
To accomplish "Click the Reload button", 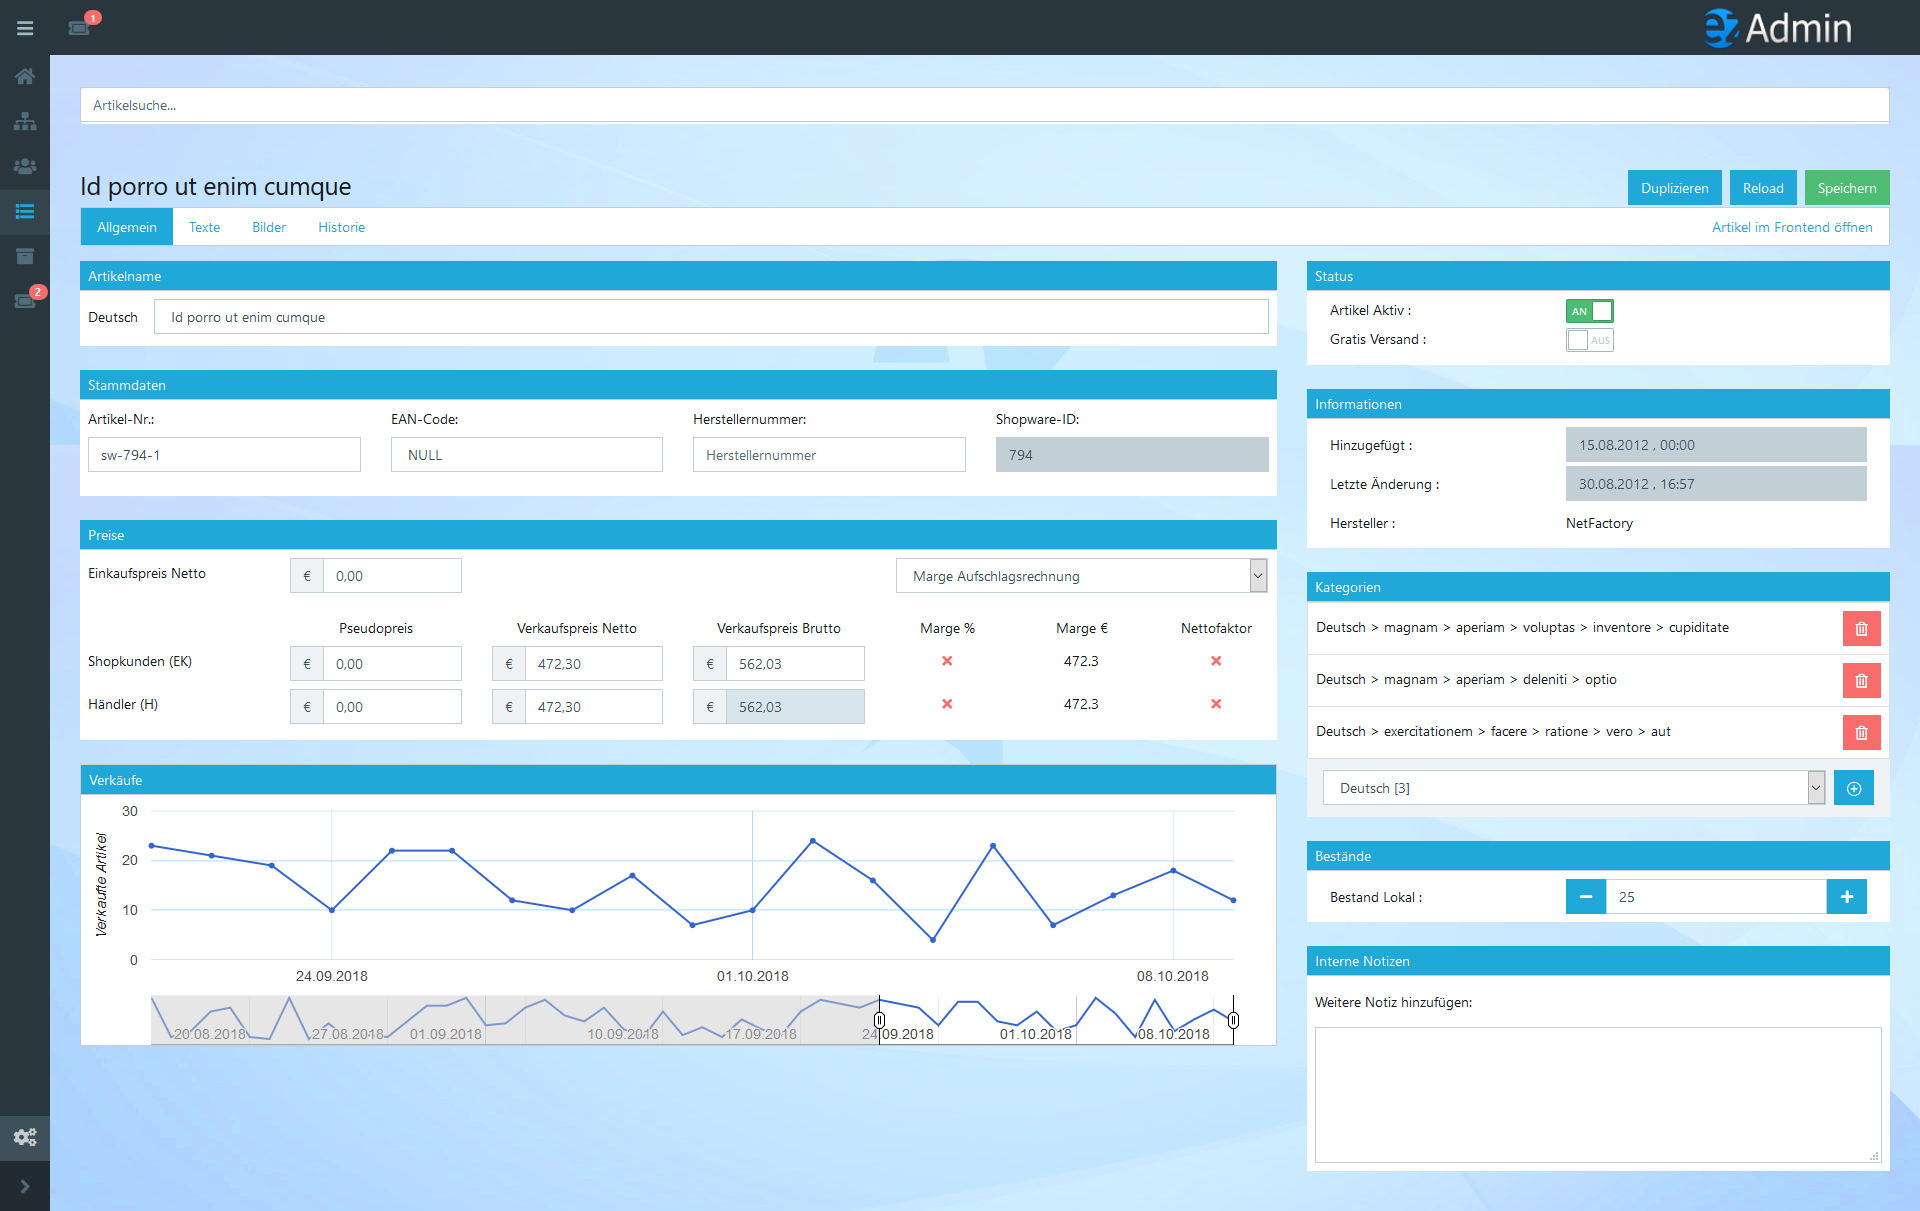I will coord(1762,188).
